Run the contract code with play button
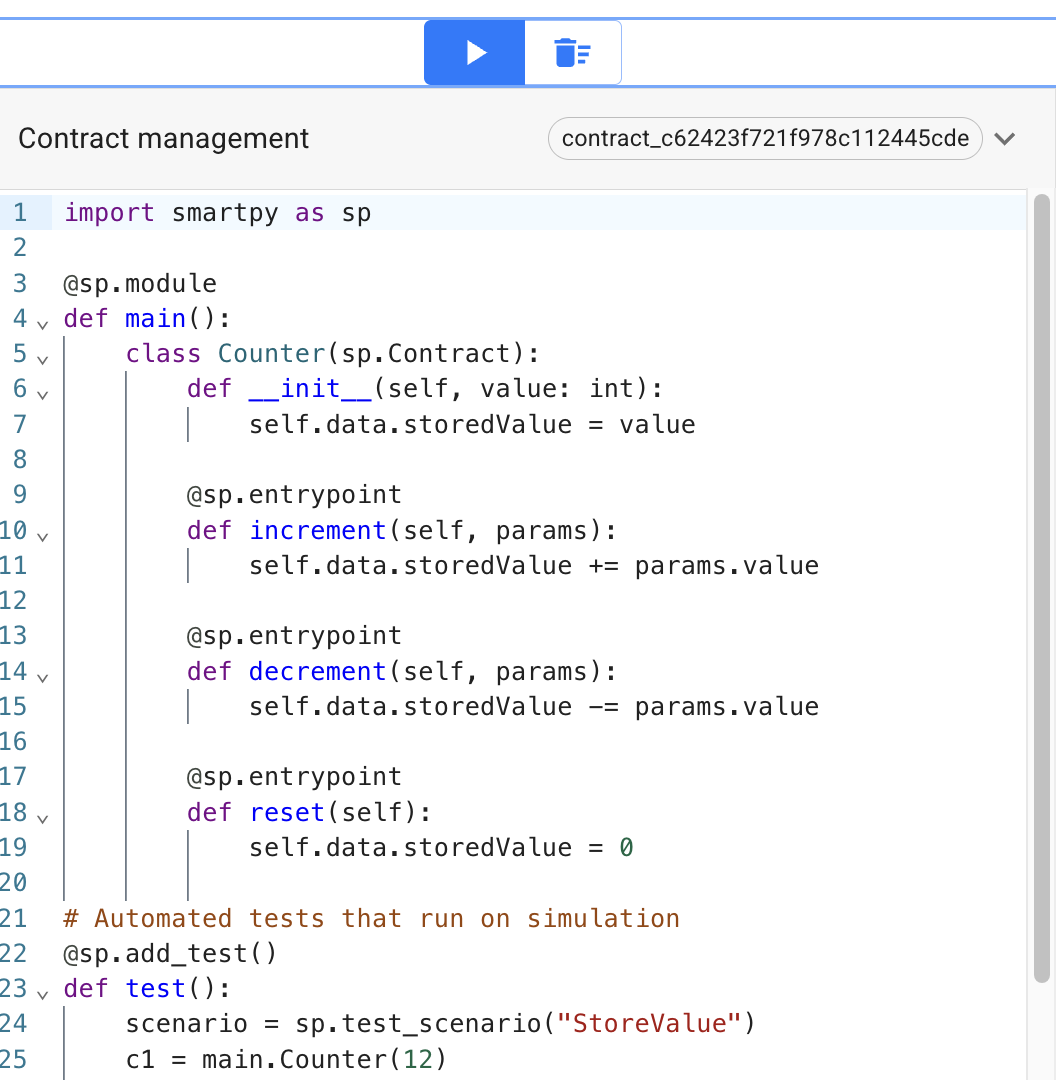This screenshot has height=1080, width=1056. [x=474, y=52]
